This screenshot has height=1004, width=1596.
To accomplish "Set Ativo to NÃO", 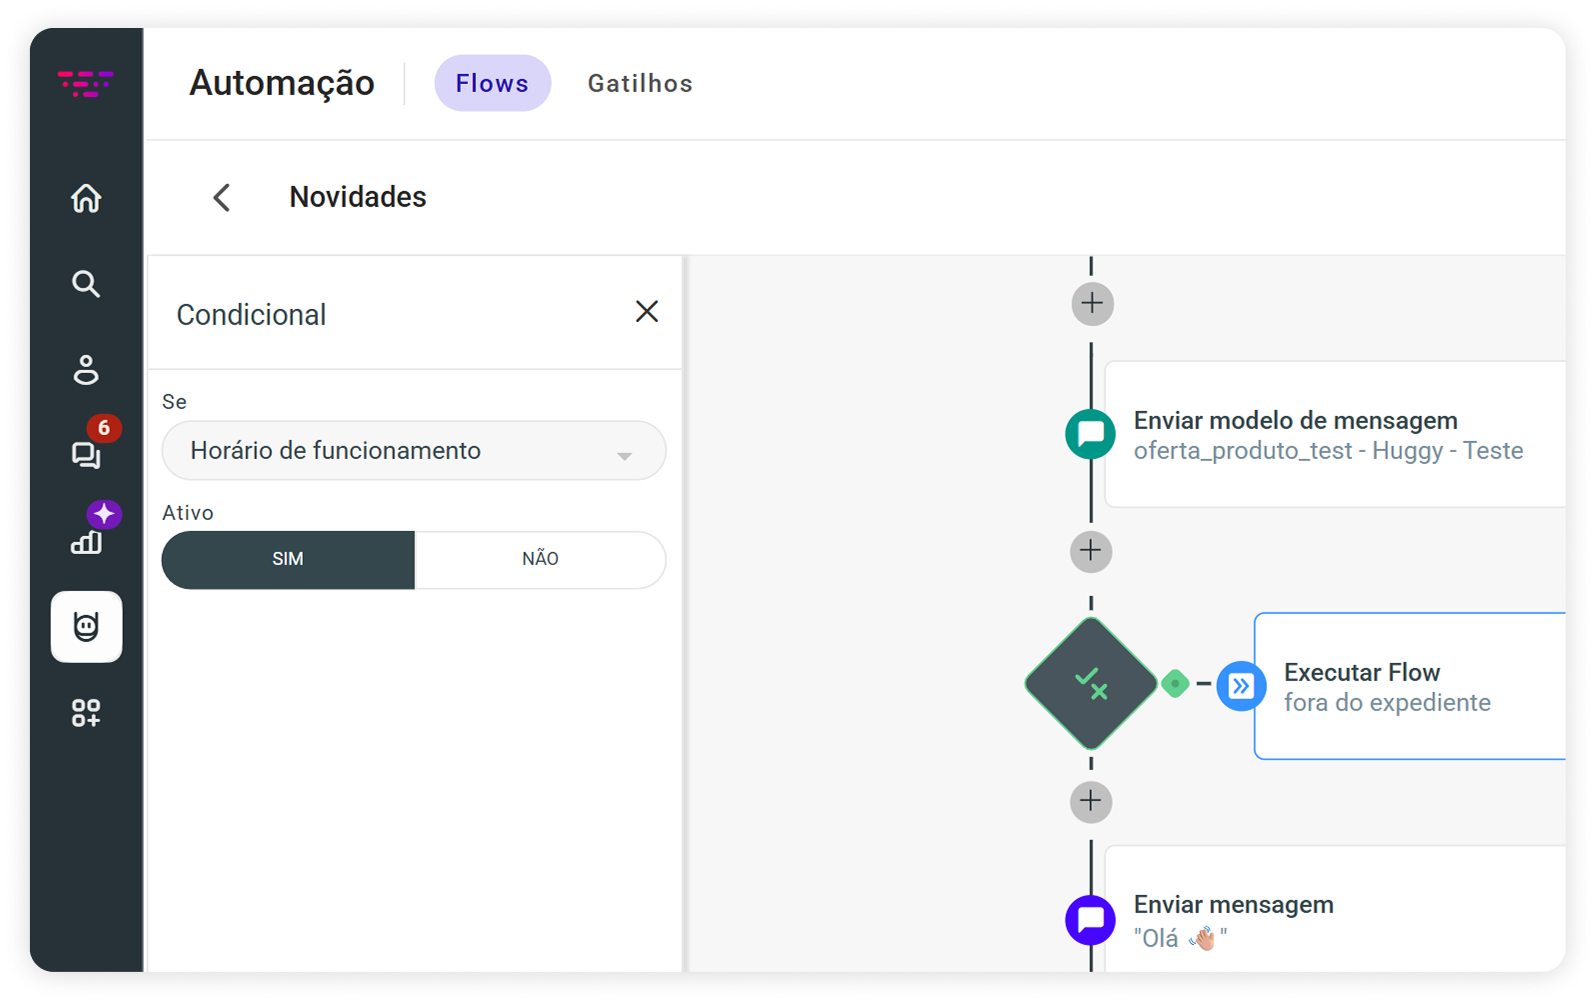I will click(540, 560).
